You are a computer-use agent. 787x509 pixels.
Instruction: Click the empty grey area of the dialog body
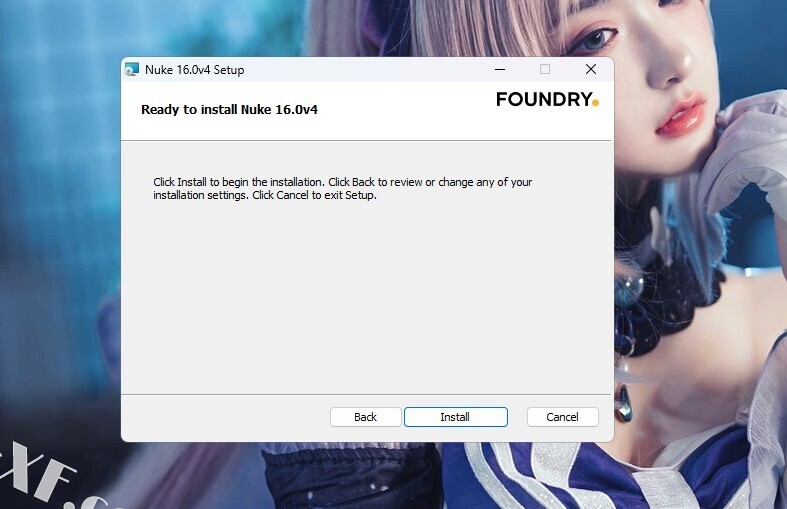tap(366, 296)
